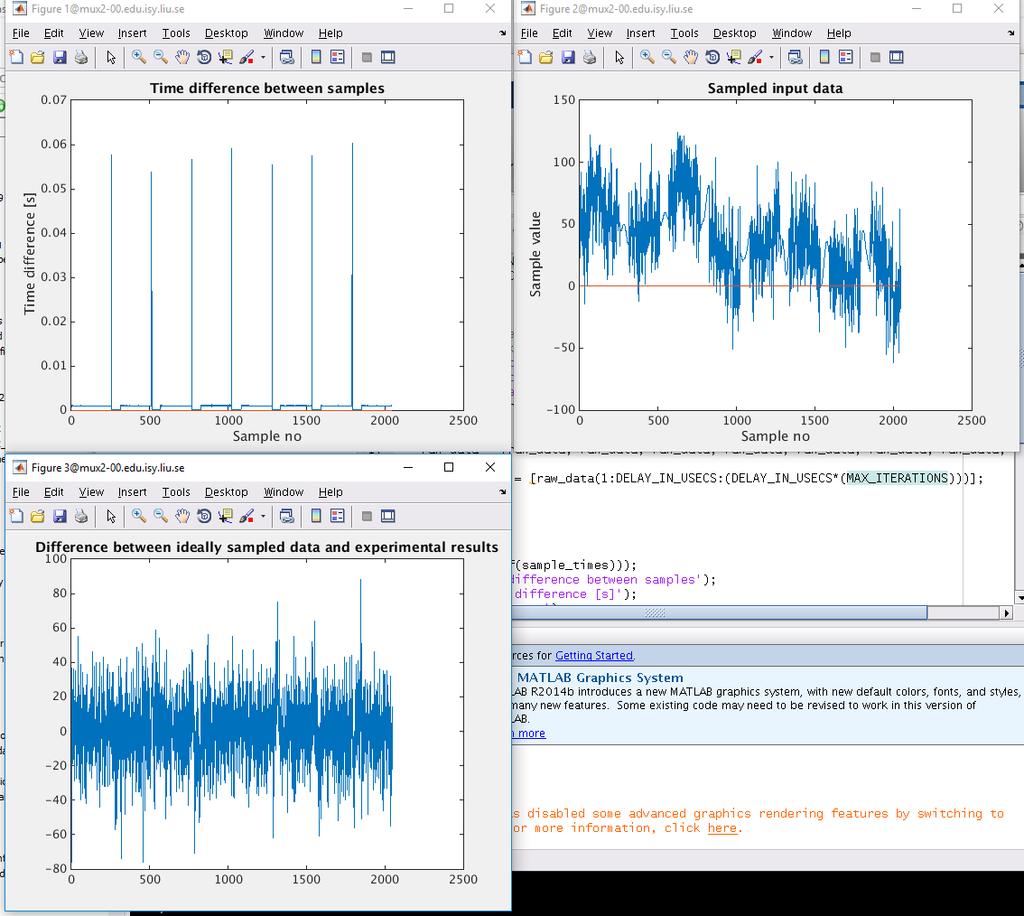Click Save icon in Figure 1 toolbar
The image size is (1024, 916).
pos(59,57)
